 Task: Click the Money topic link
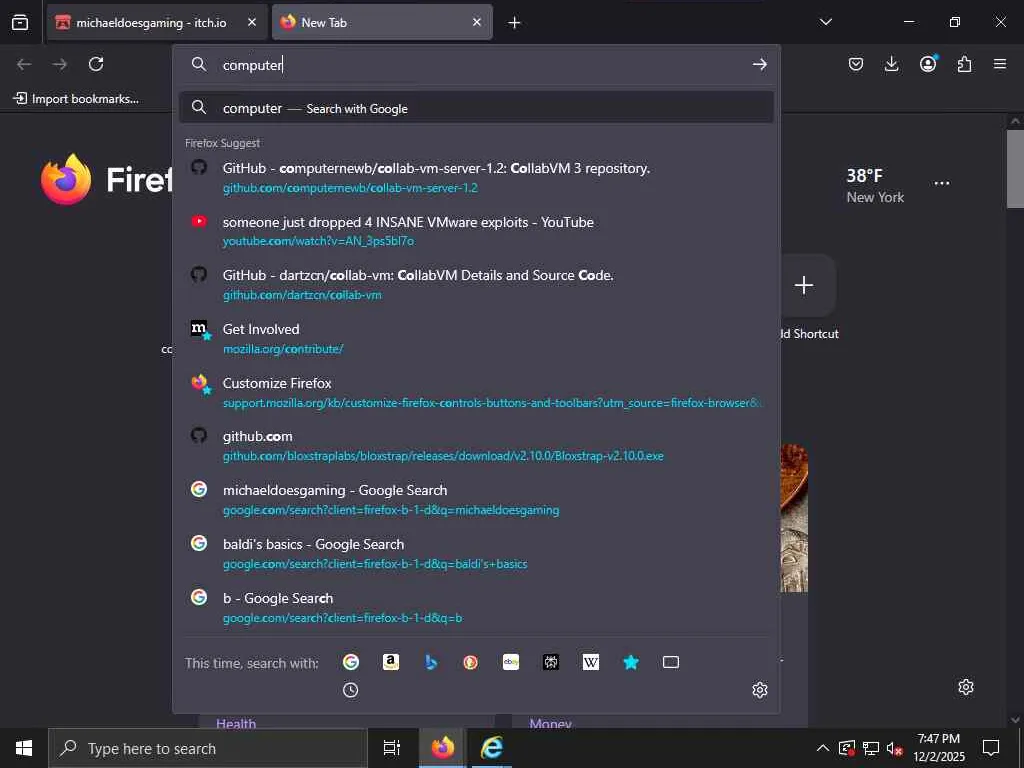pyautogui.click(x=550, y=722)
